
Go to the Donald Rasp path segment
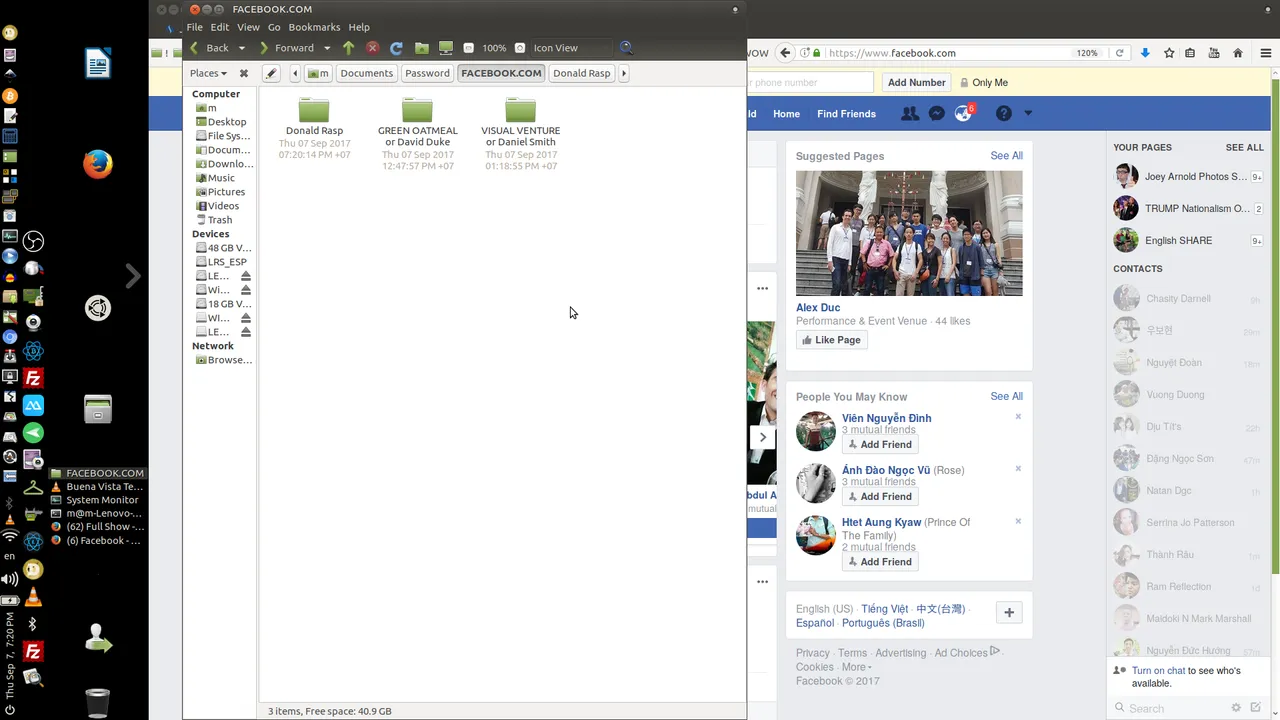[x=581, y=73]
